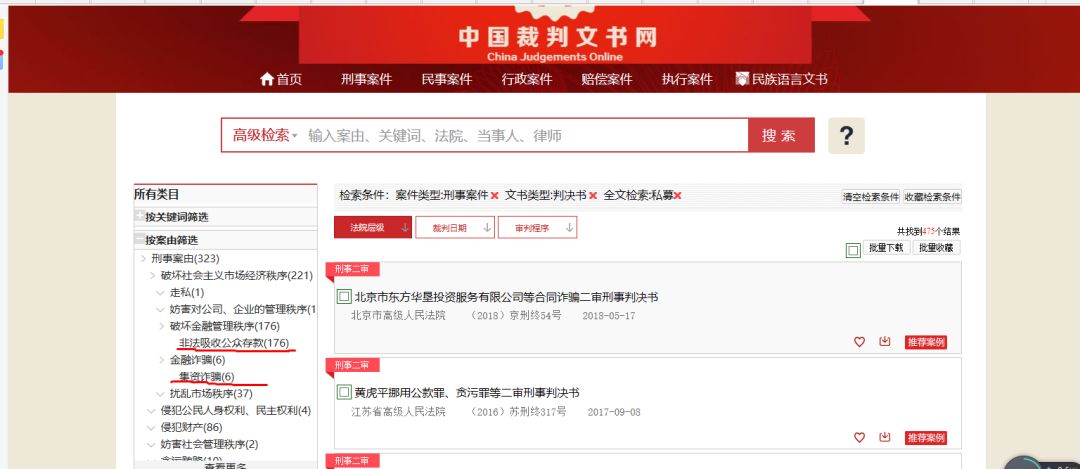The width and height of the screenshot is (1080, 469).
Task: Click the 所有类目 panel heading
Action: pyautogui.click(x=157, y=195)
